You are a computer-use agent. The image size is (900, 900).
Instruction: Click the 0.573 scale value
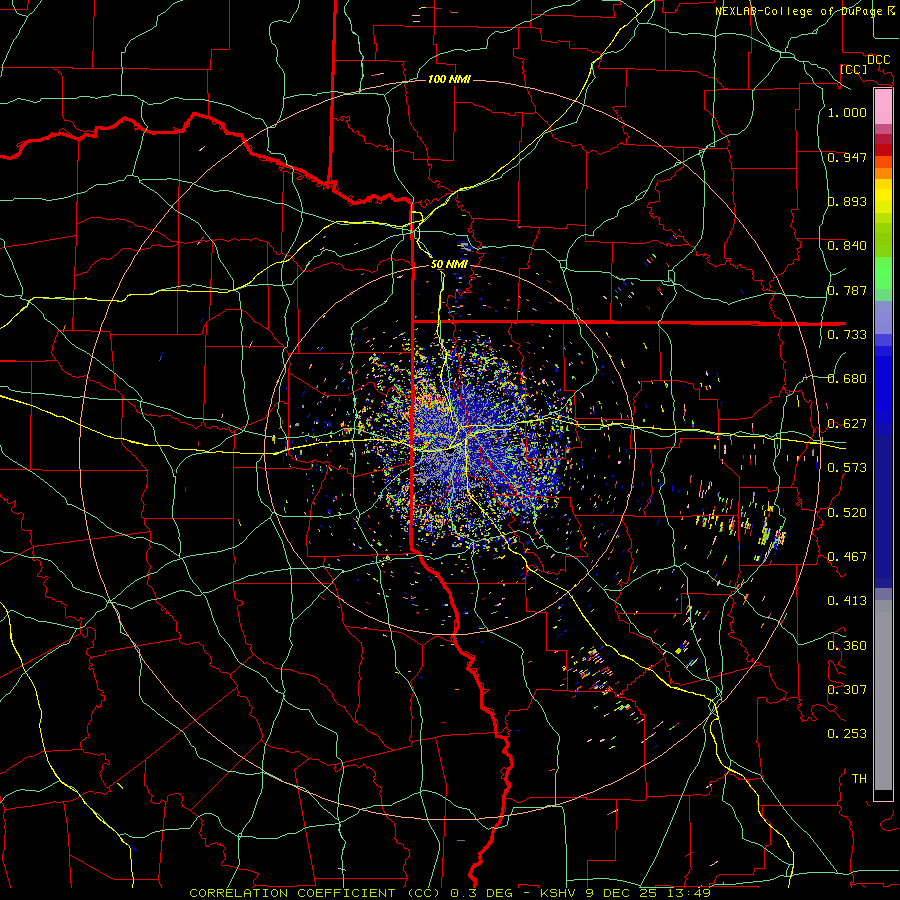[x=847, y=468]
